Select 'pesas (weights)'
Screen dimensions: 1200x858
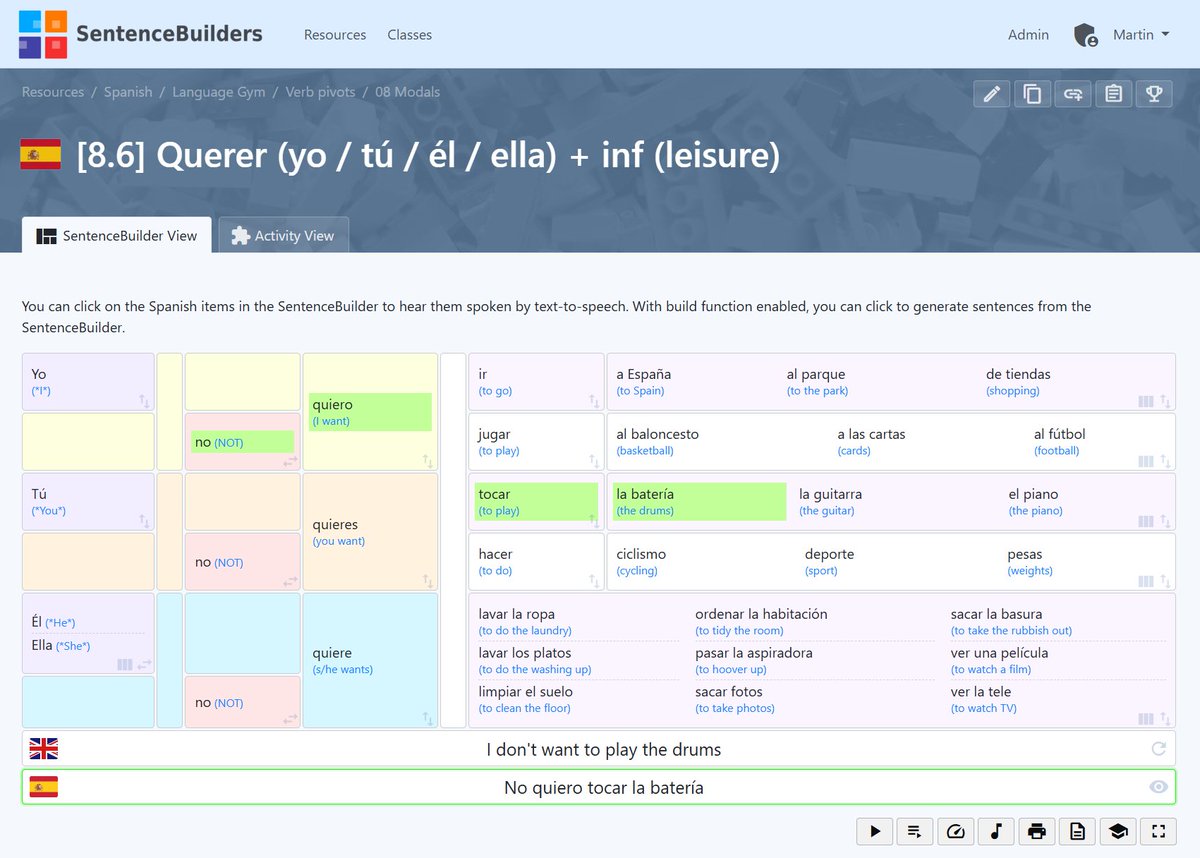(x=1030, y=561)
